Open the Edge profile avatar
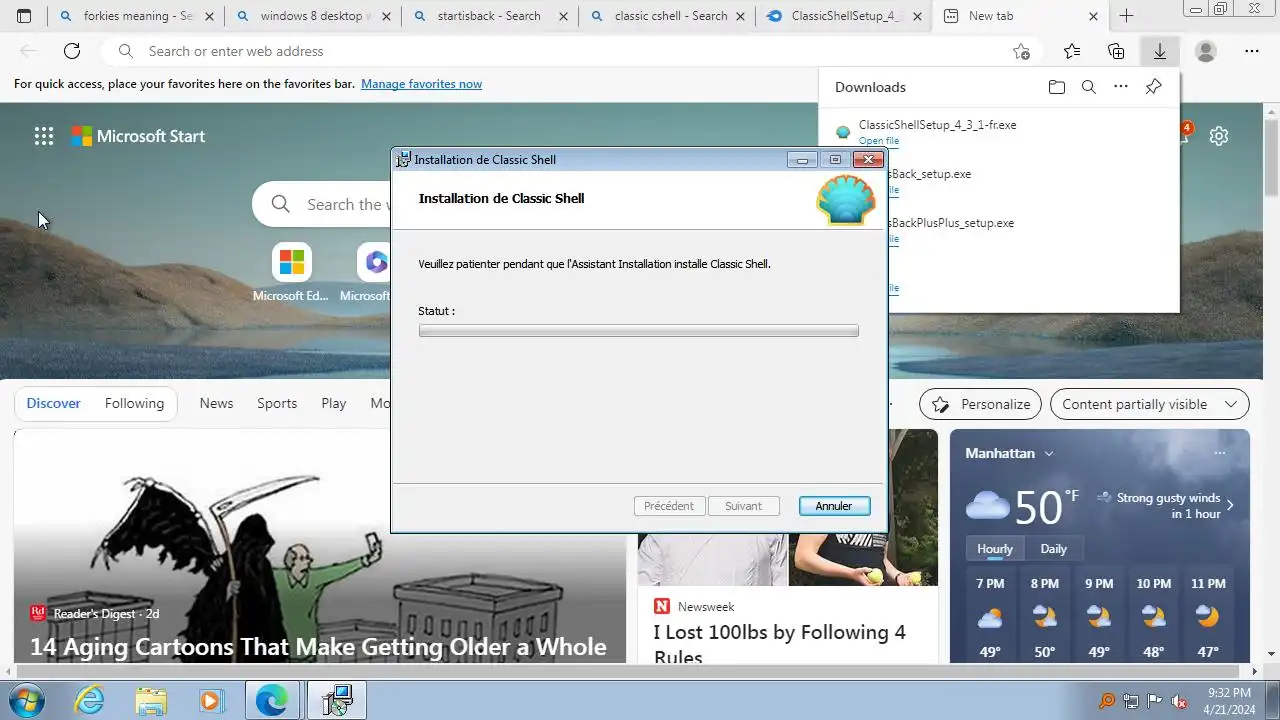 pos(1206,51)
